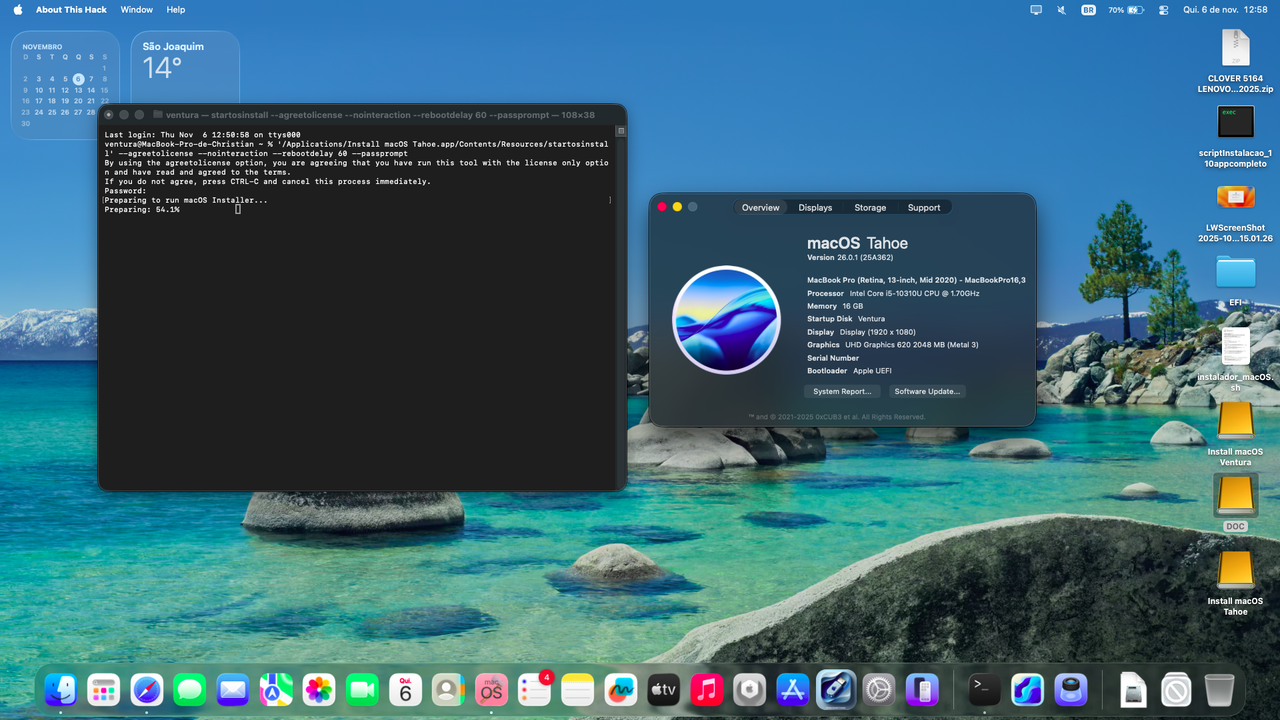Switch to Storage tab
Viewport: 1280px width, 720px height.
click(x=870, y=207)
